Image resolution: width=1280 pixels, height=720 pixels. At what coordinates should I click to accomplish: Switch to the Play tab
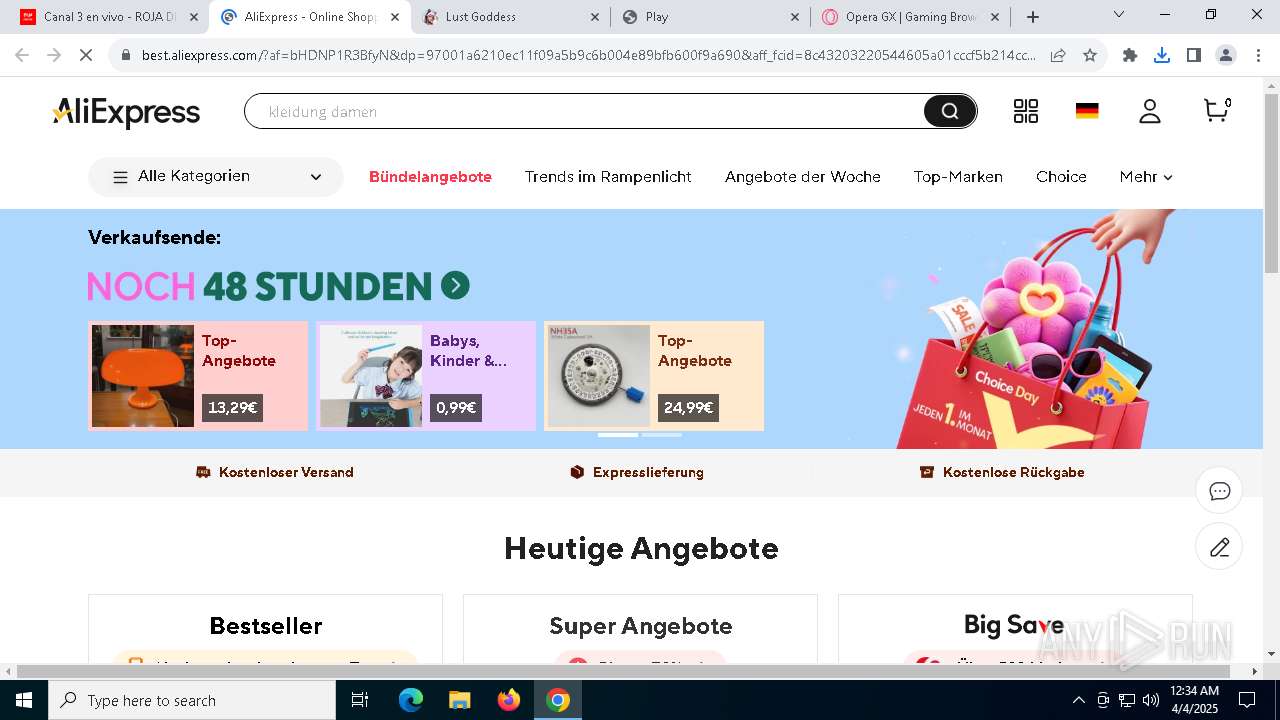point(710,17)
